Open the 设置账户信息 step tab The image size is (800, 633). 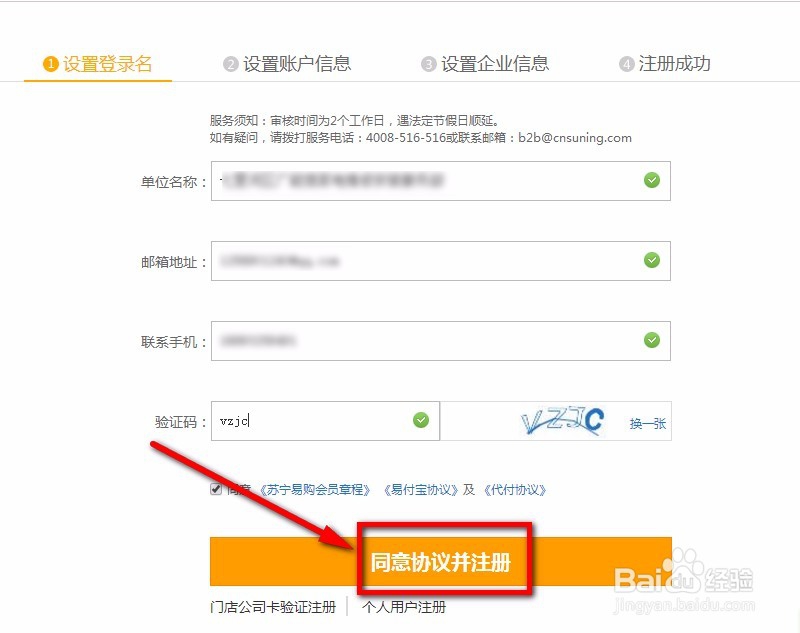pyautogui.click(x=287, y=64)
